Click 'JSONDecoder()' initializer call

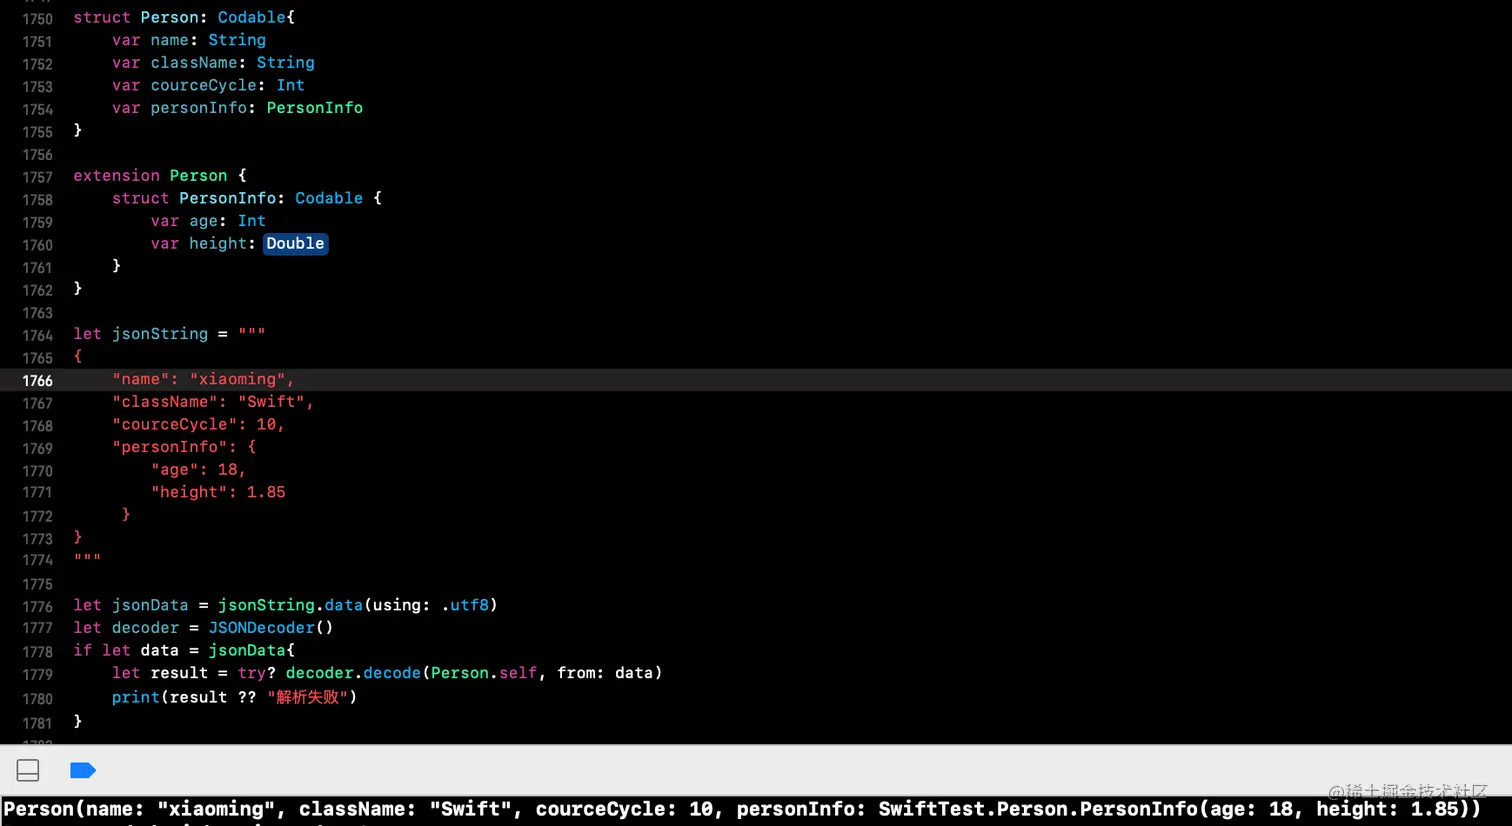pos(270,628)
